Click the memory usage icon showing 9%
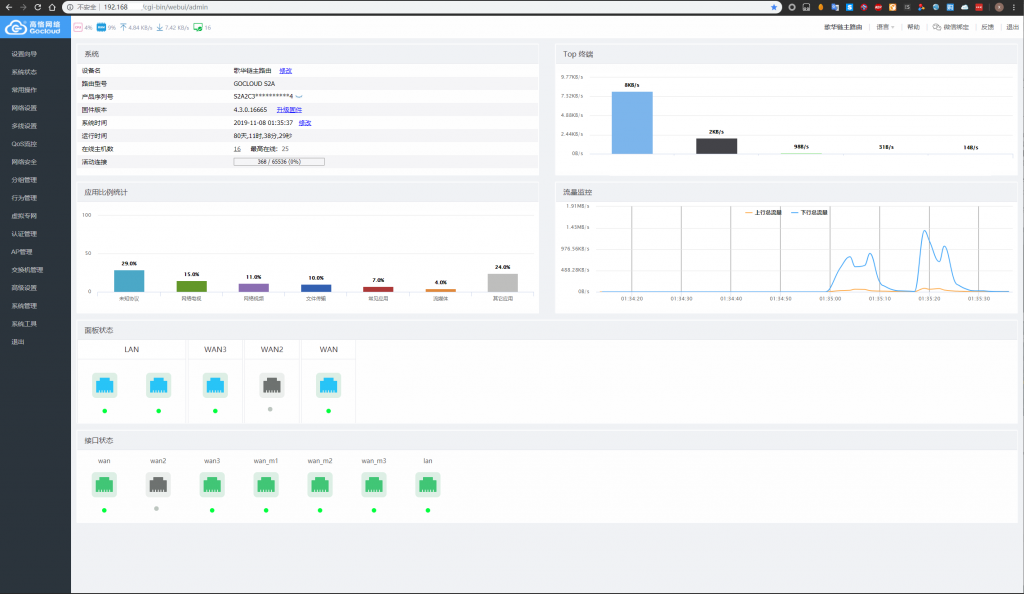 pyautogui.click(x=101, y=27)
